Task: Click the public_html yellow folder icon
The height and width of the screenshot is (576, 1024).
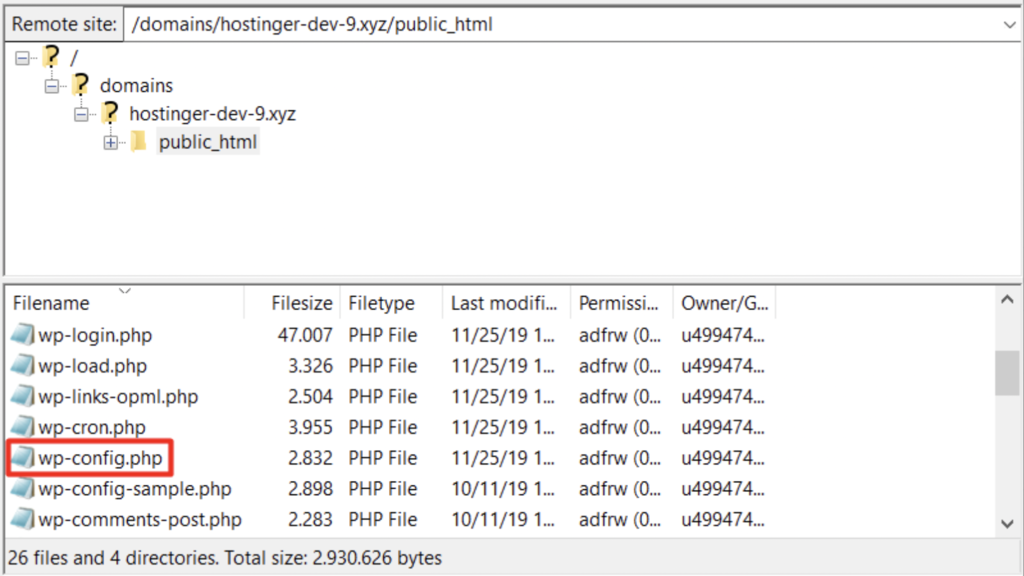Action: click(x=140, y=142)
